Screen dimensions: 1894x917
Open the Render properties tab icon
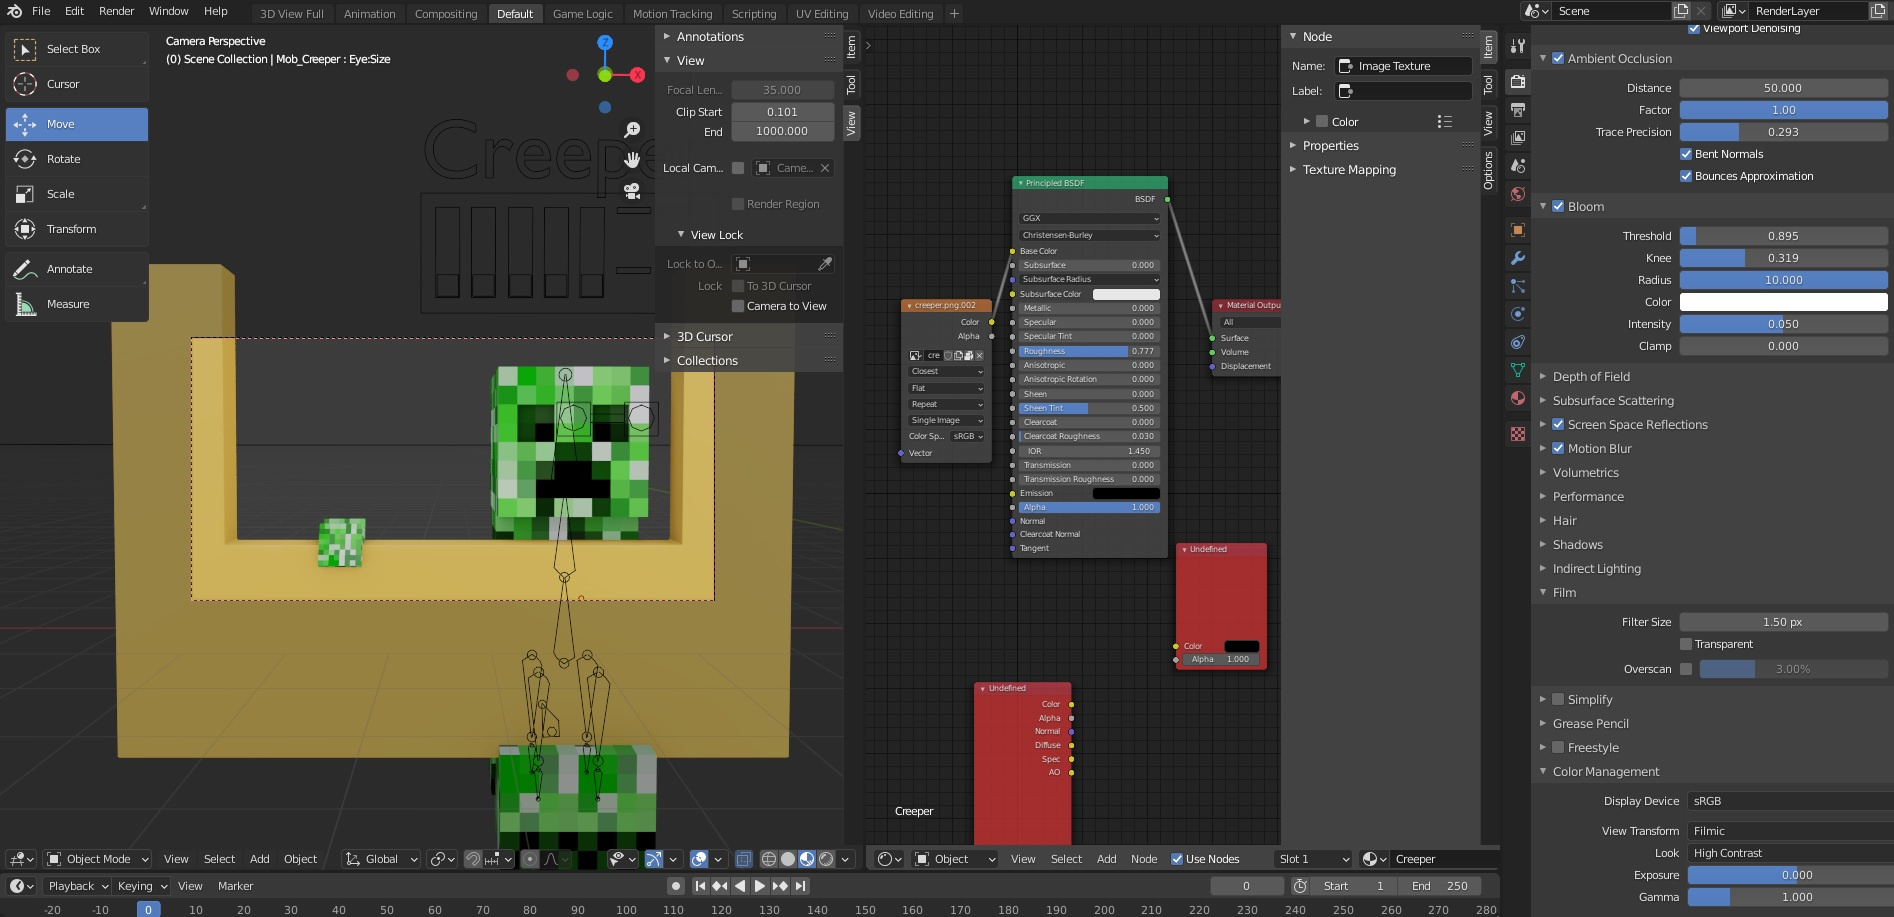pyautogui.click(x=1518, y=82)
